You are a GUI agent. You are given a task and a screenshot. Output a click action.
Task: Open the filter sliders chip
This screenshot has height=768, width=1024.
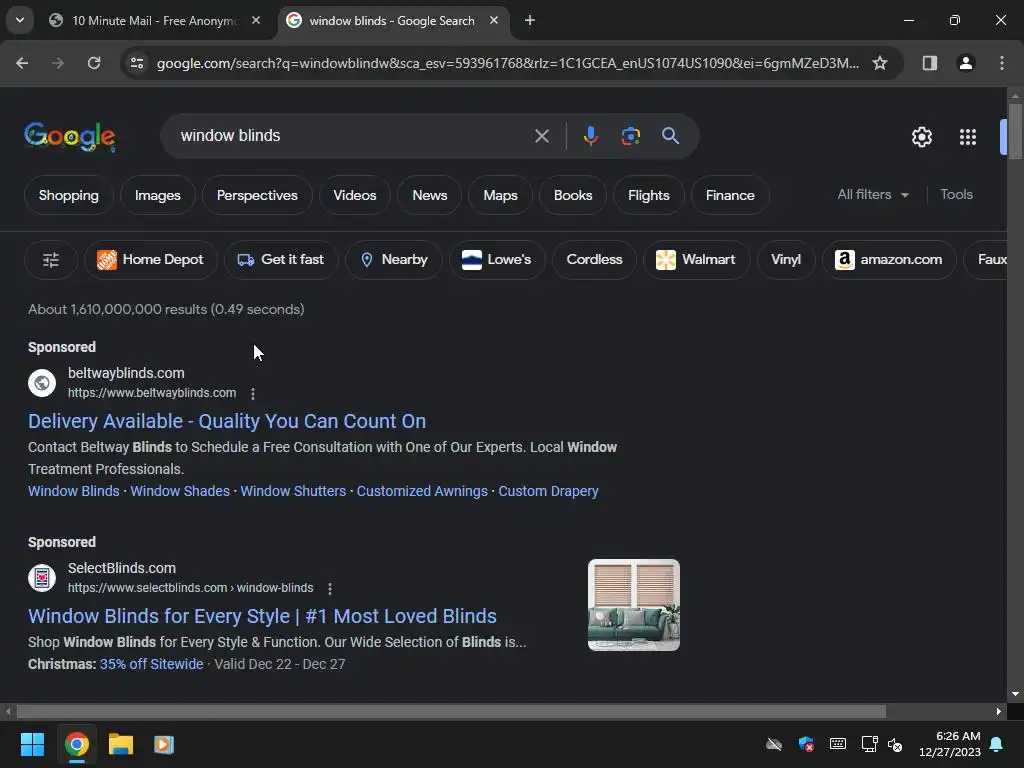[x=51, y=260]
